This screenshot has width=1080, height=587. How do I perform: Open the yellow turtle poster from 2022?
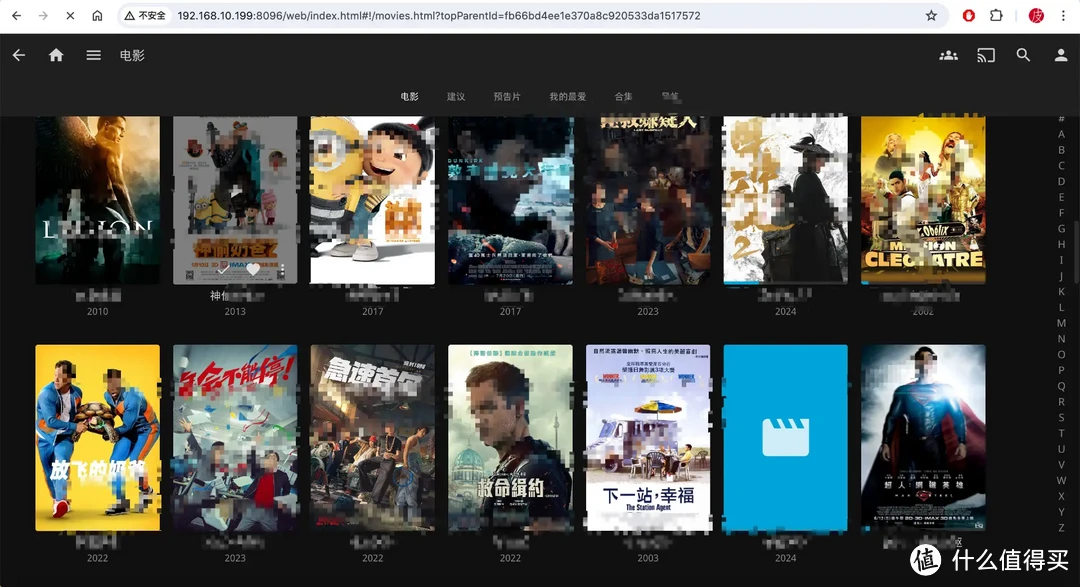(97, 437)
